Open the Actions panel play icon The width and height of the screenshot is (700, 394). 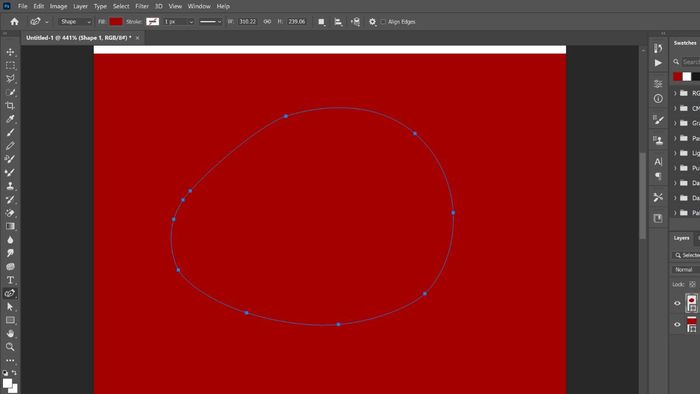[x=658, y=63]
